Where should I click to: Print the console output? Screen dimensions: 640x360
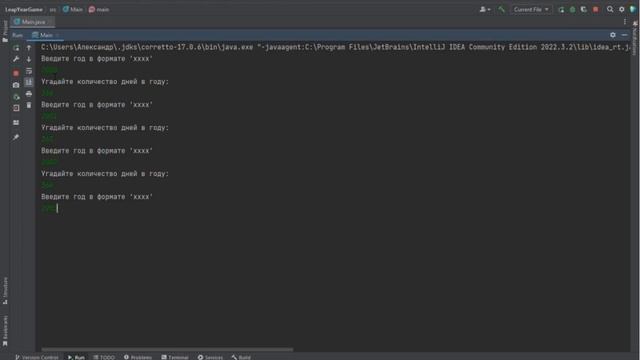[29, 94]
